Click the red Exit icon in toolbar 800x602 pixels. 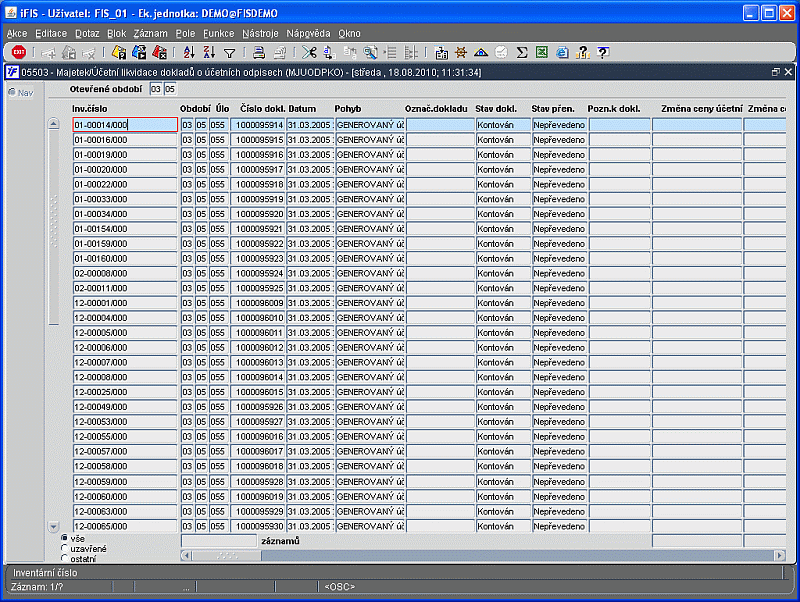[19, 52]
